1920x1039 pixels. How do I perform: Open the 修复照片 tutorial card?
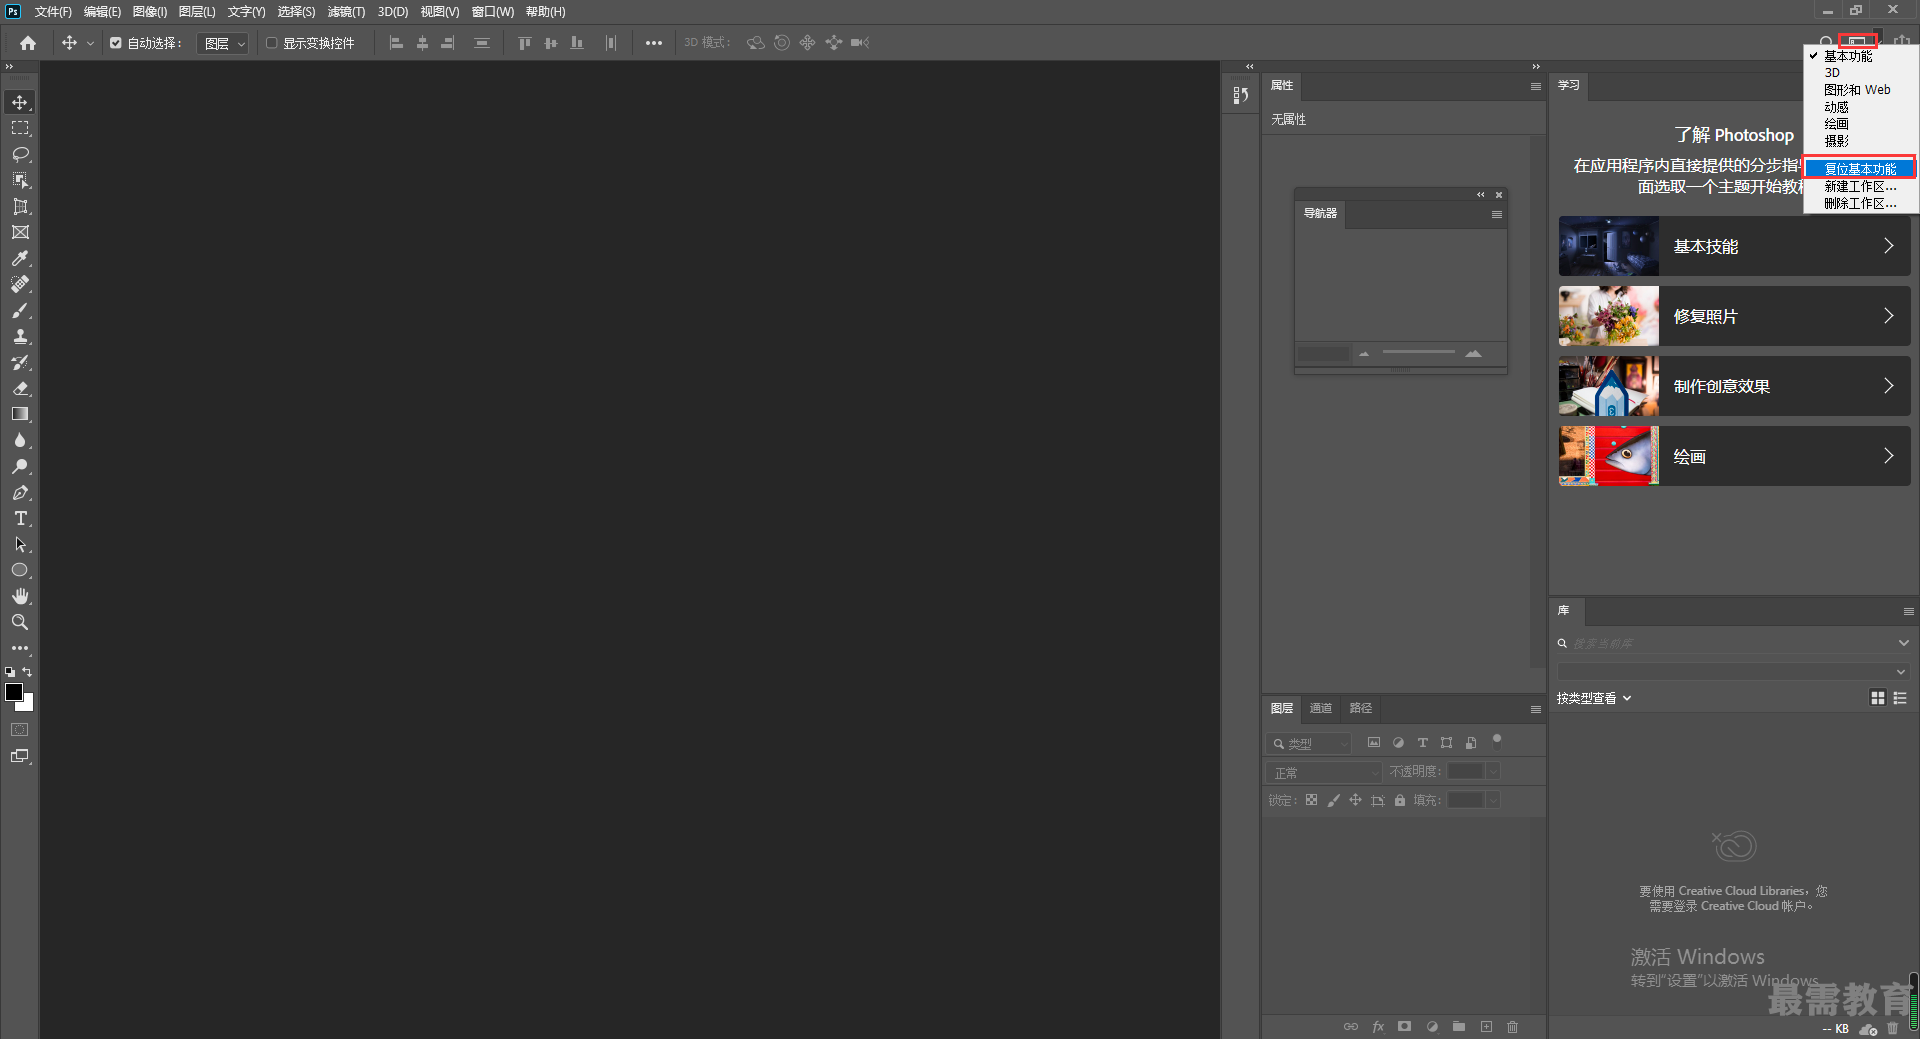1734,316
